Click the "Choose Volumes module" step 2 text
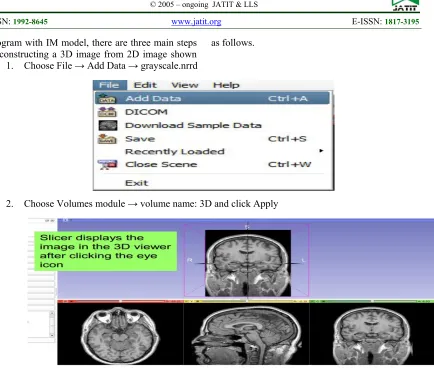 74,204
